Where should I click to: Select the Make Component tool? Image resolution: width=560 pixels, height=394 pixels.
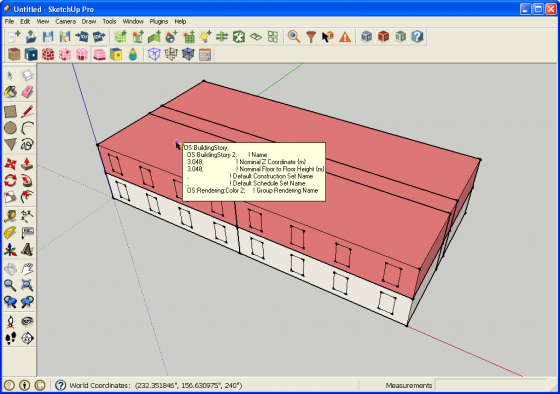27,75
